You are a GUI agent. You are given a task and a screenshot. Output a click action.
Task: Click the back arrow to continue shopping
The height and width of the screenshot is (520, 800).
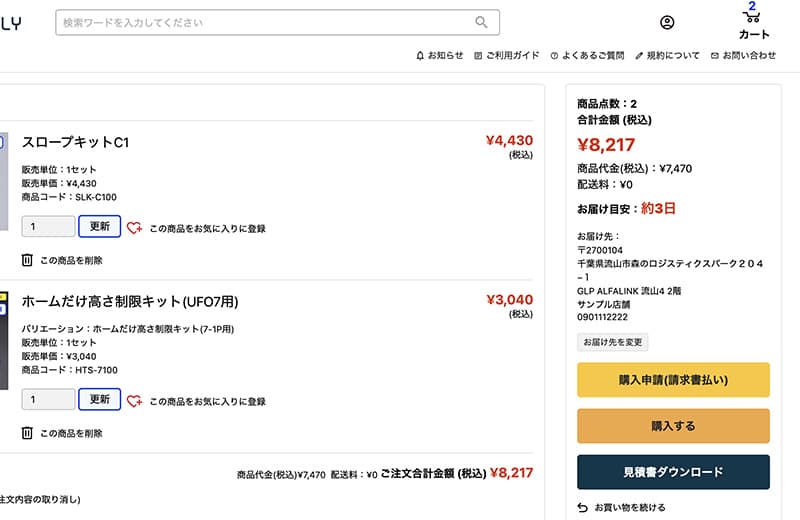tap(584, 507)
